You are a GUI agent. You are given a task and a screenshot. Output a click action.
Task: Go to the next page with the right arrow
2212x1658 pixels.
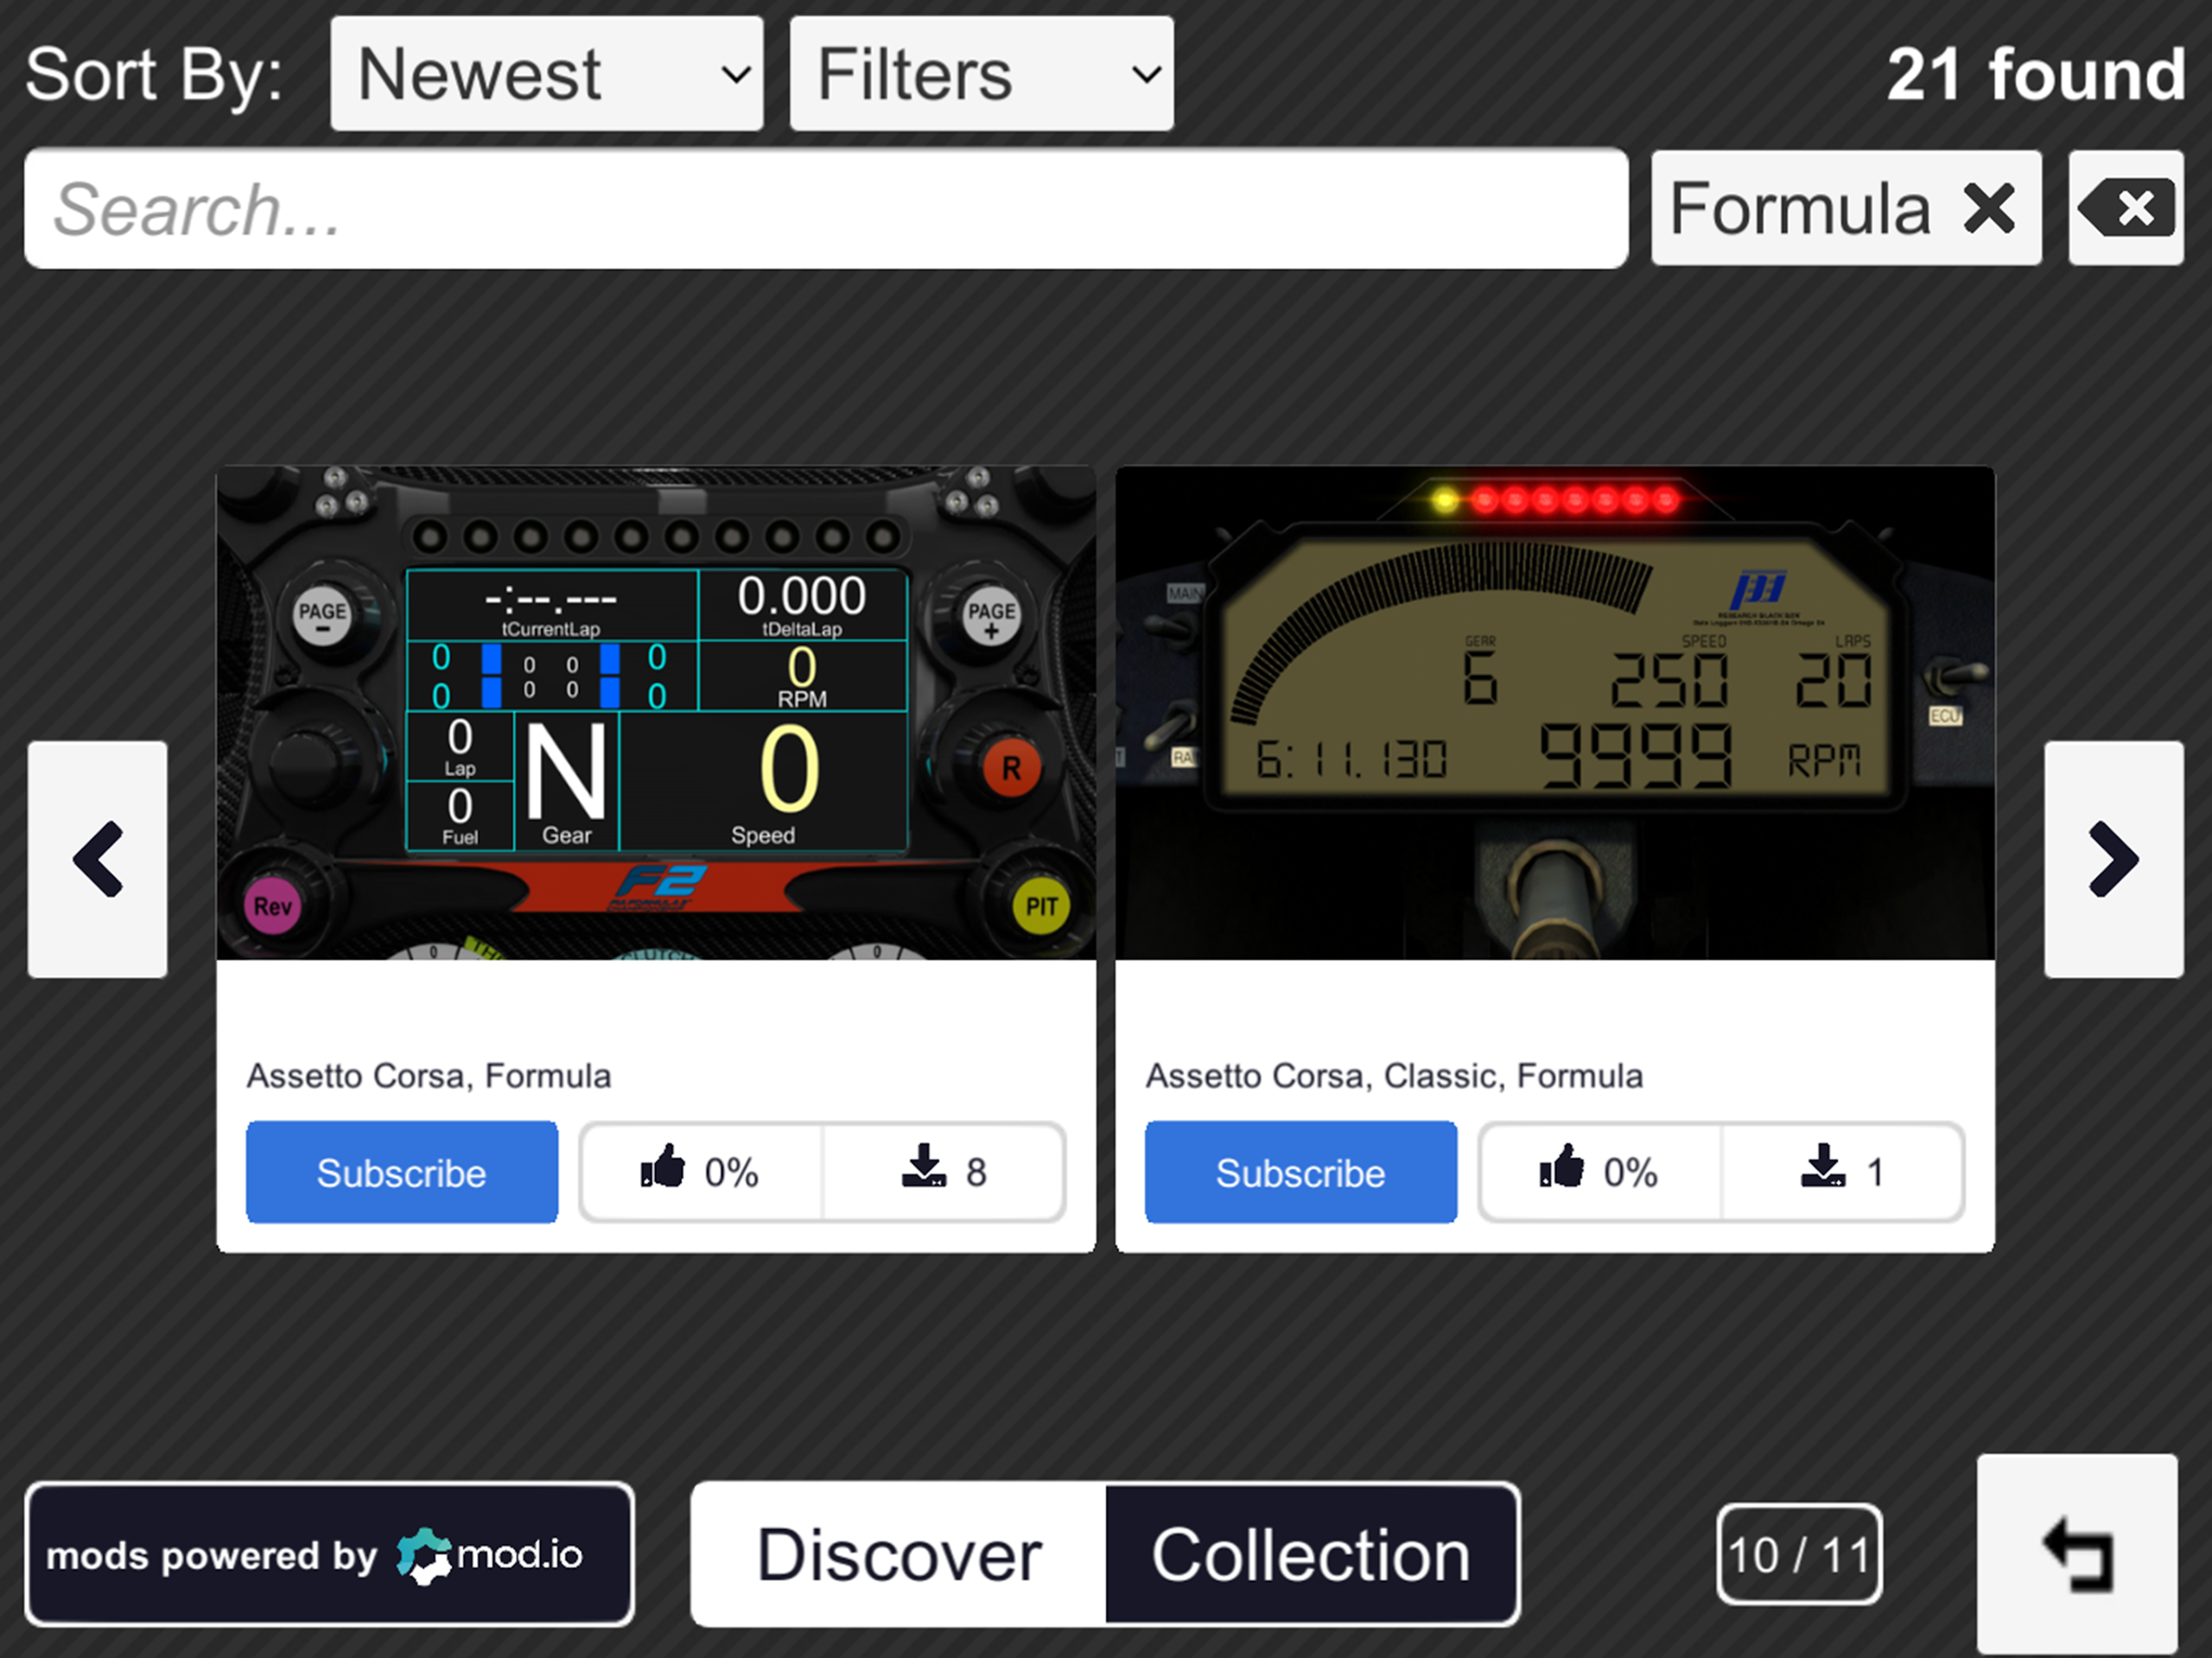click(x=2114, y=860)
